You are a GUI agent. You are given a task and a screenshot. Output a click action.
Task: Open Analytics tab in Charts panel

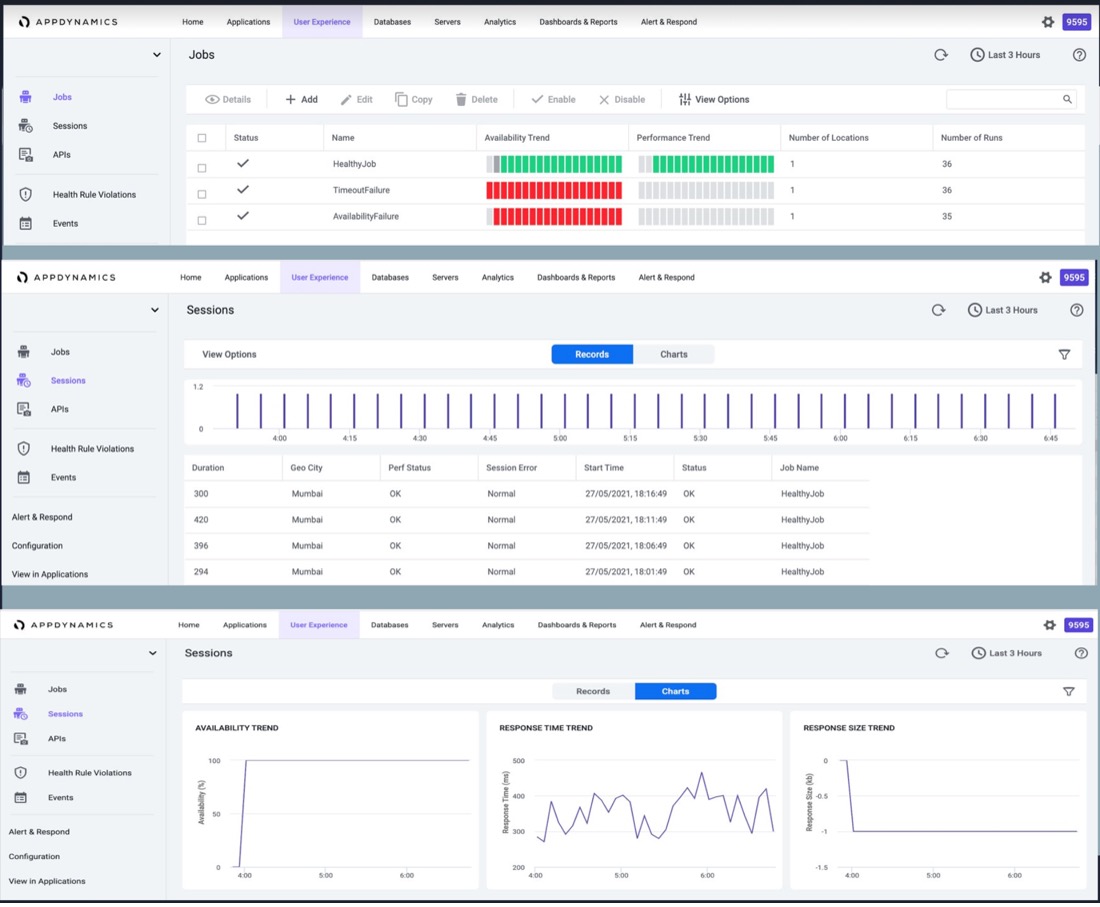click(x=498, y=625)
